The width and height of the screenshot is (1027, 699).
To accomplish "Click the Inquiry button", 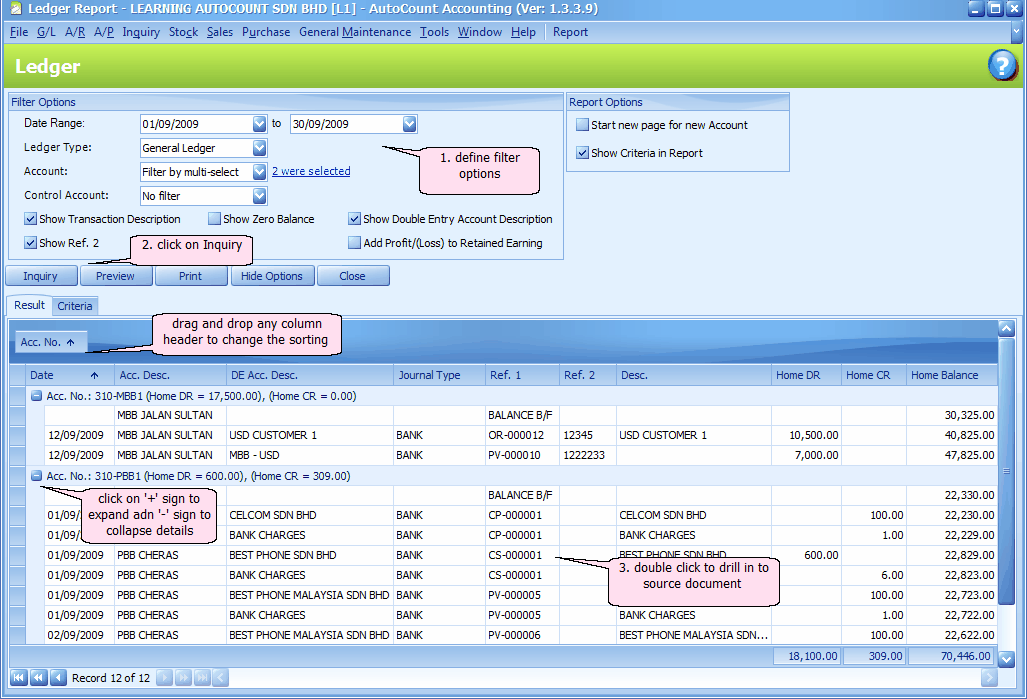I will click(41, 276).
